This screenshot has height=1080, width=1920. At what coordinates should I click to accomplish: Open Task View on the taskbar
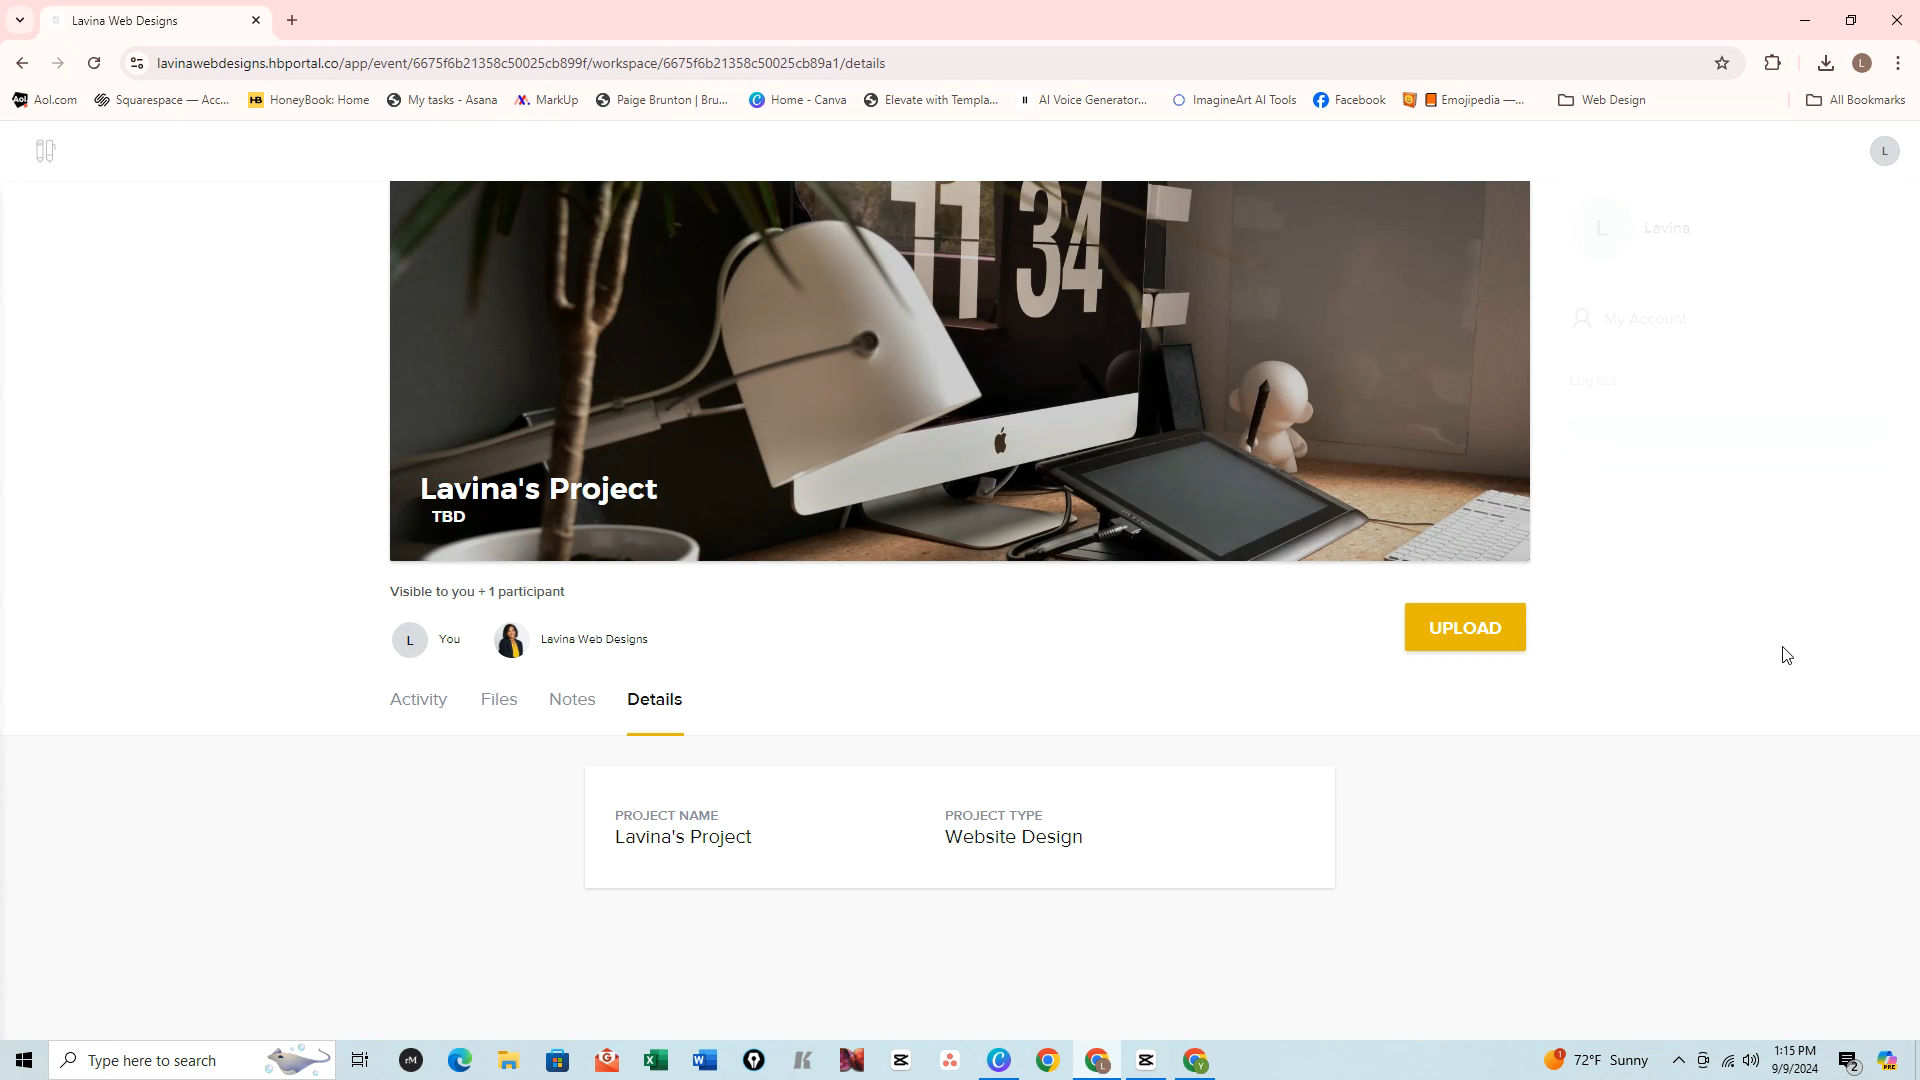click(x=360, y=1060)
